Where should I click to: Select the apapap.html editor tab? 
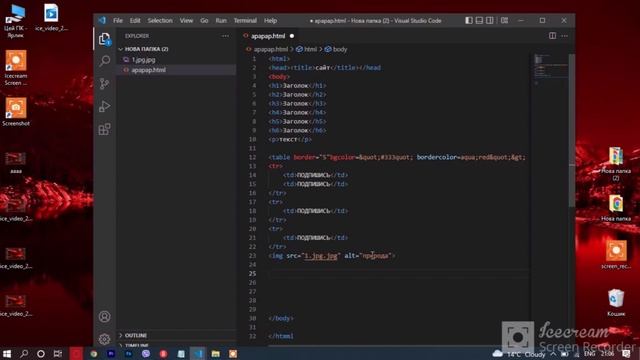268,36
